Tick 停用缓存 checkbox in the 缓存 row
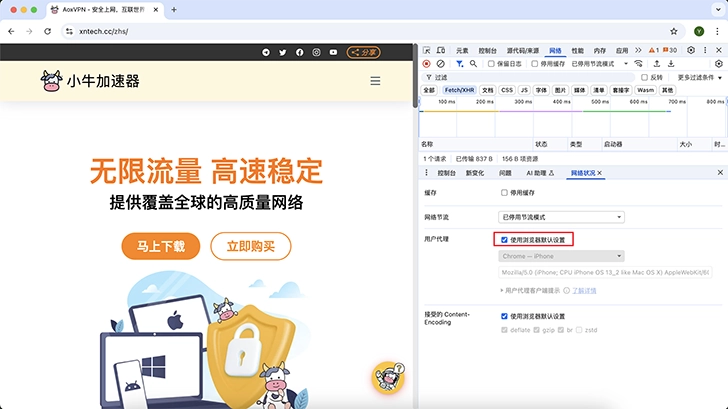The height and width of the screenshot is (409, 728). [504, 193]
